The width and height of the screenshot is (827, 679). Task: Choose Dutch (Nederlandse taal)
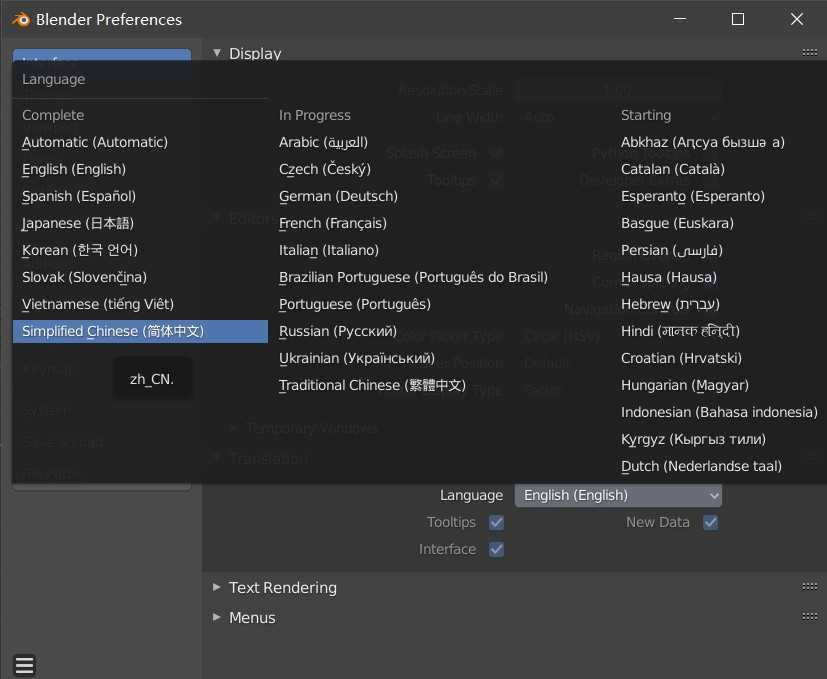(x=701, y=466)
